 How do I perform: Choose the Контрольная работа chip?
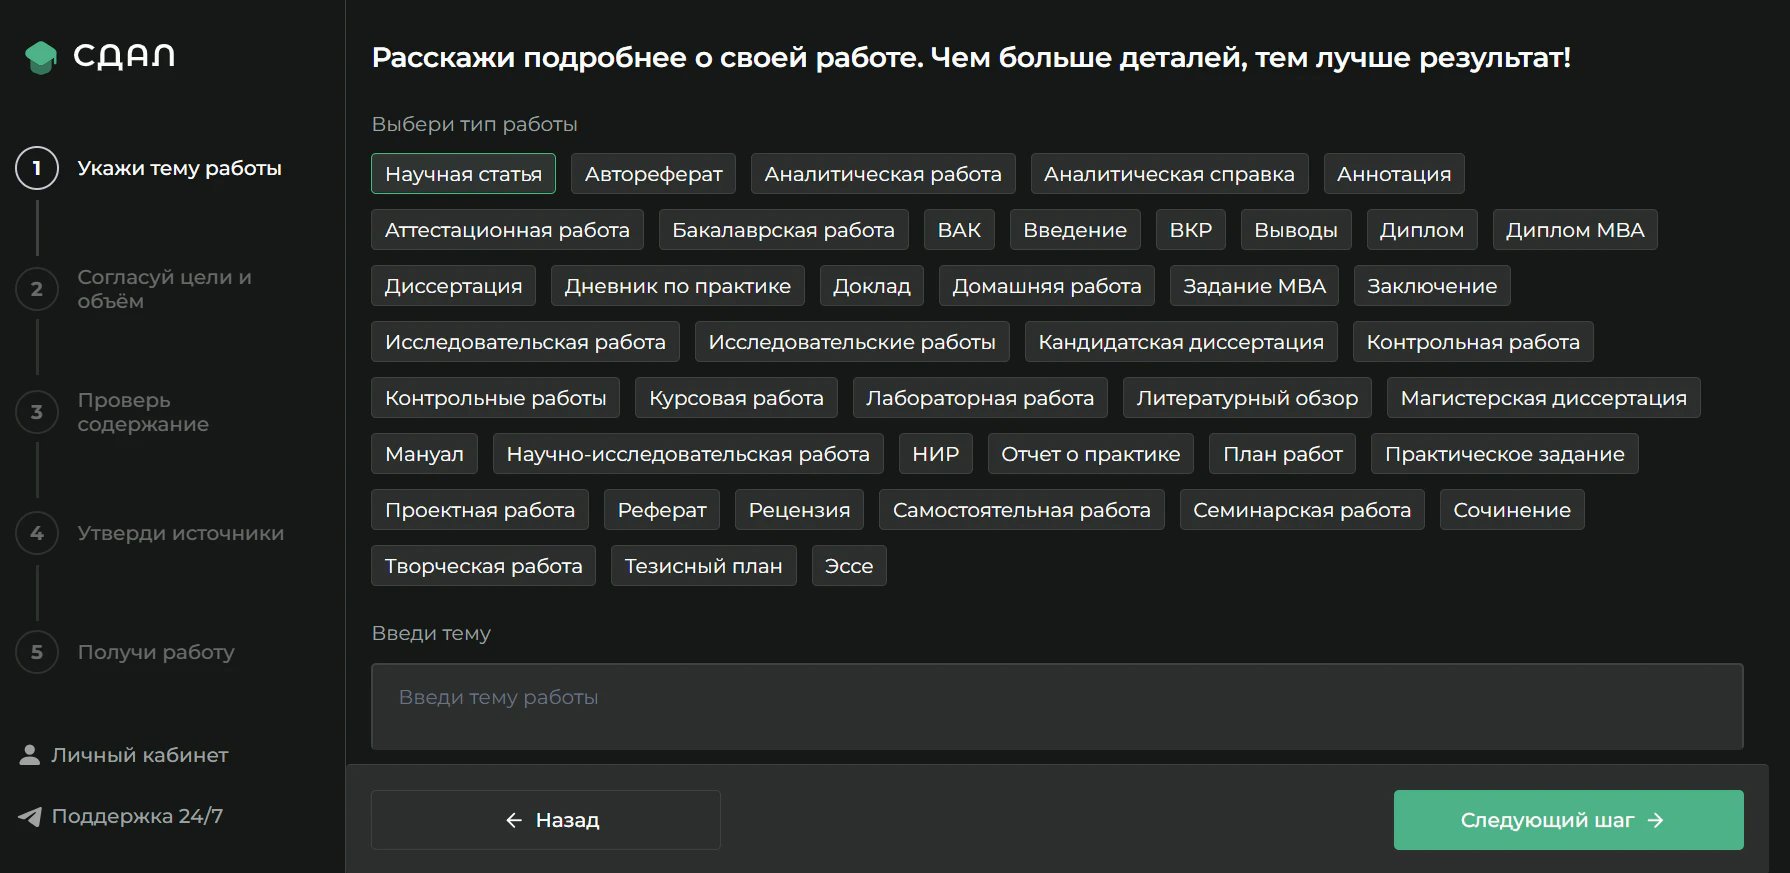tap(1473, 342)
